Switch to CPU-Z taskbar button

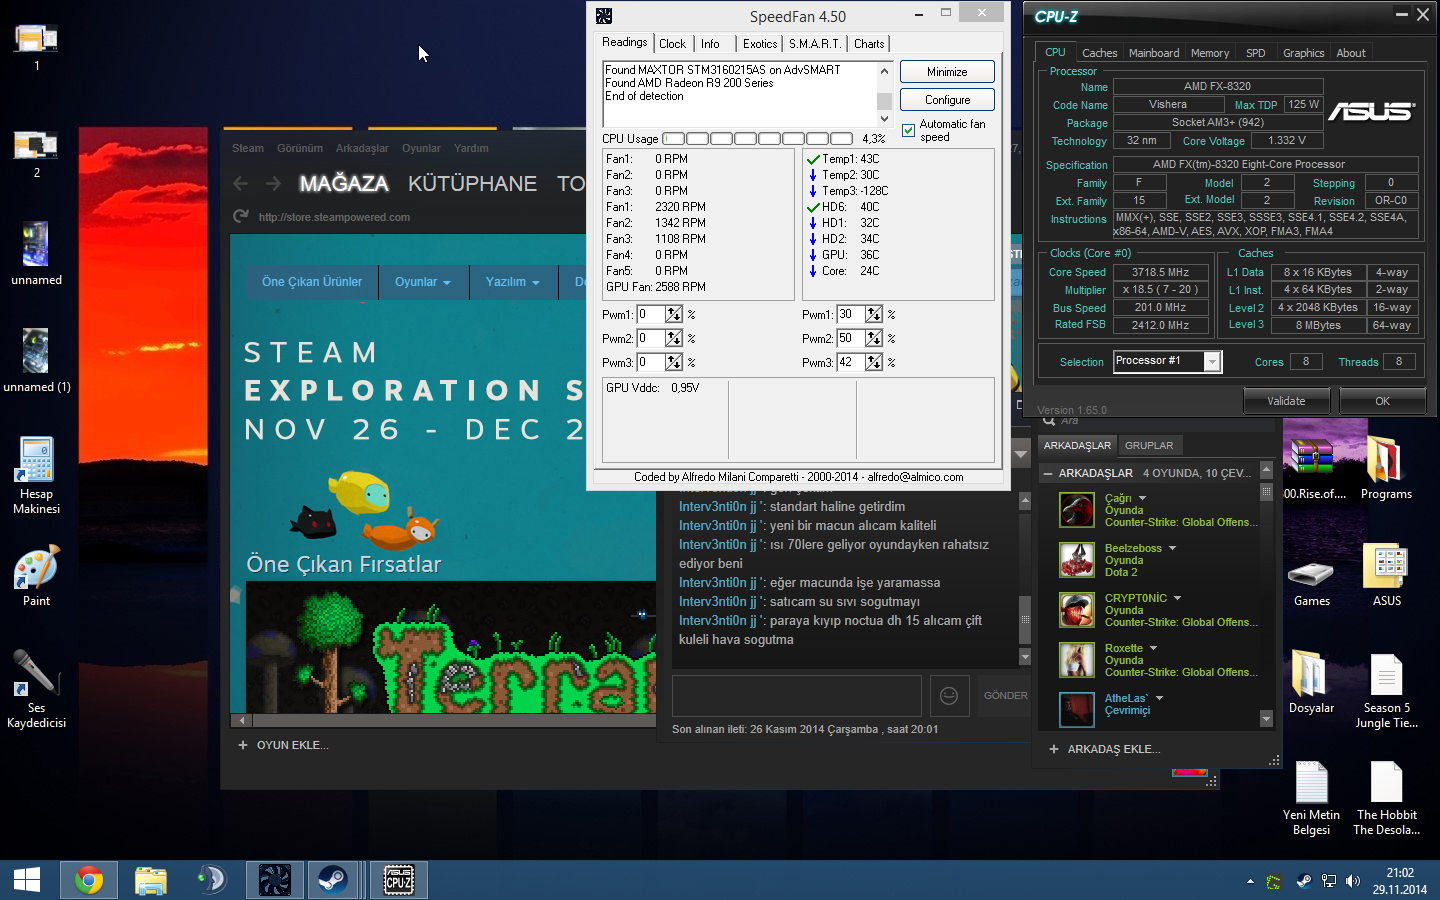(399, 880)
